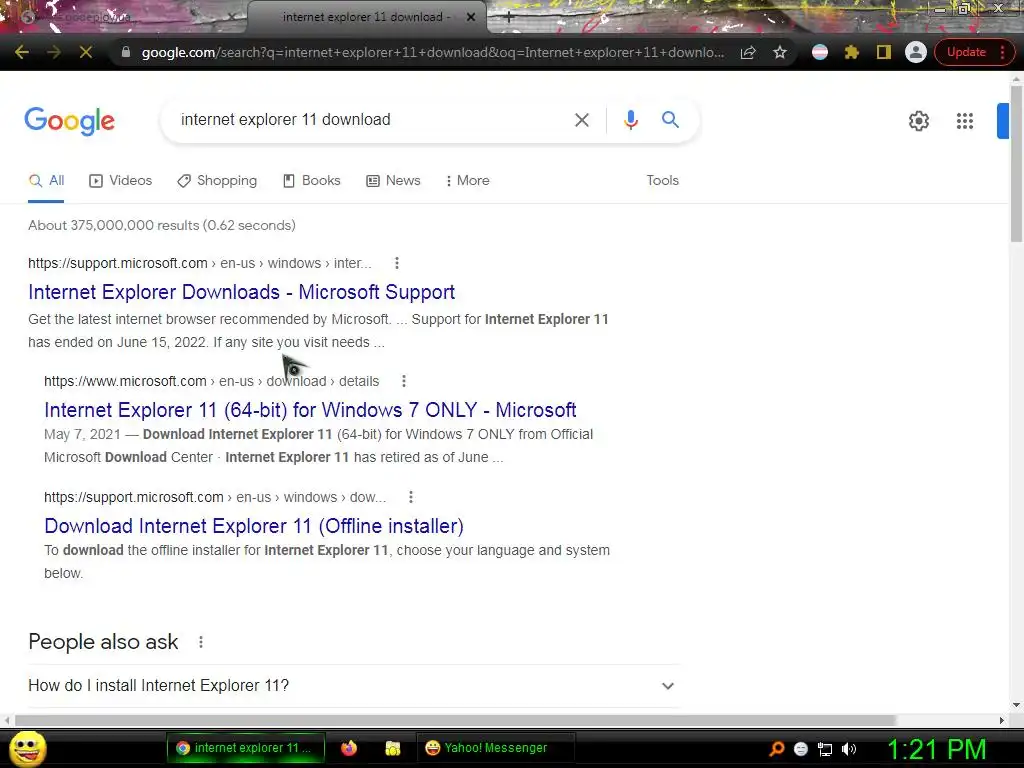Click the striped round extension icon
This screenshot has height=768, width=1024.
pos(820,52)
